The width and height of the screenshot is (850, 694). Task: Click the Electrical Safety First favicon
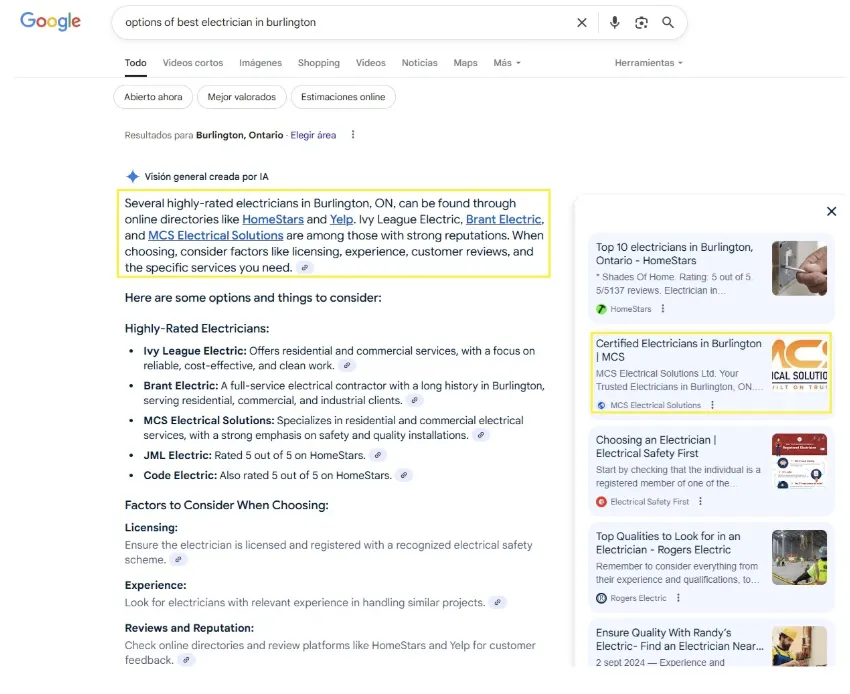[x=601, y=502]
